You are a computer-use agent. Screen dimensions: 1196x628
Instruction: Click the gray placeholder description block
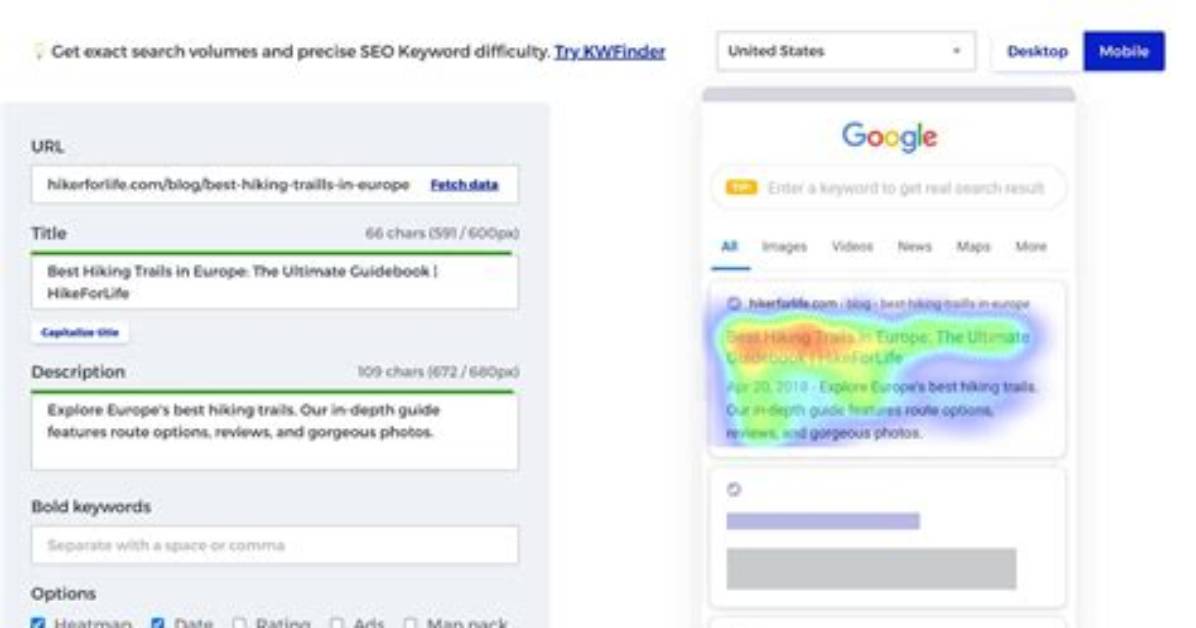tap(871, 568)
